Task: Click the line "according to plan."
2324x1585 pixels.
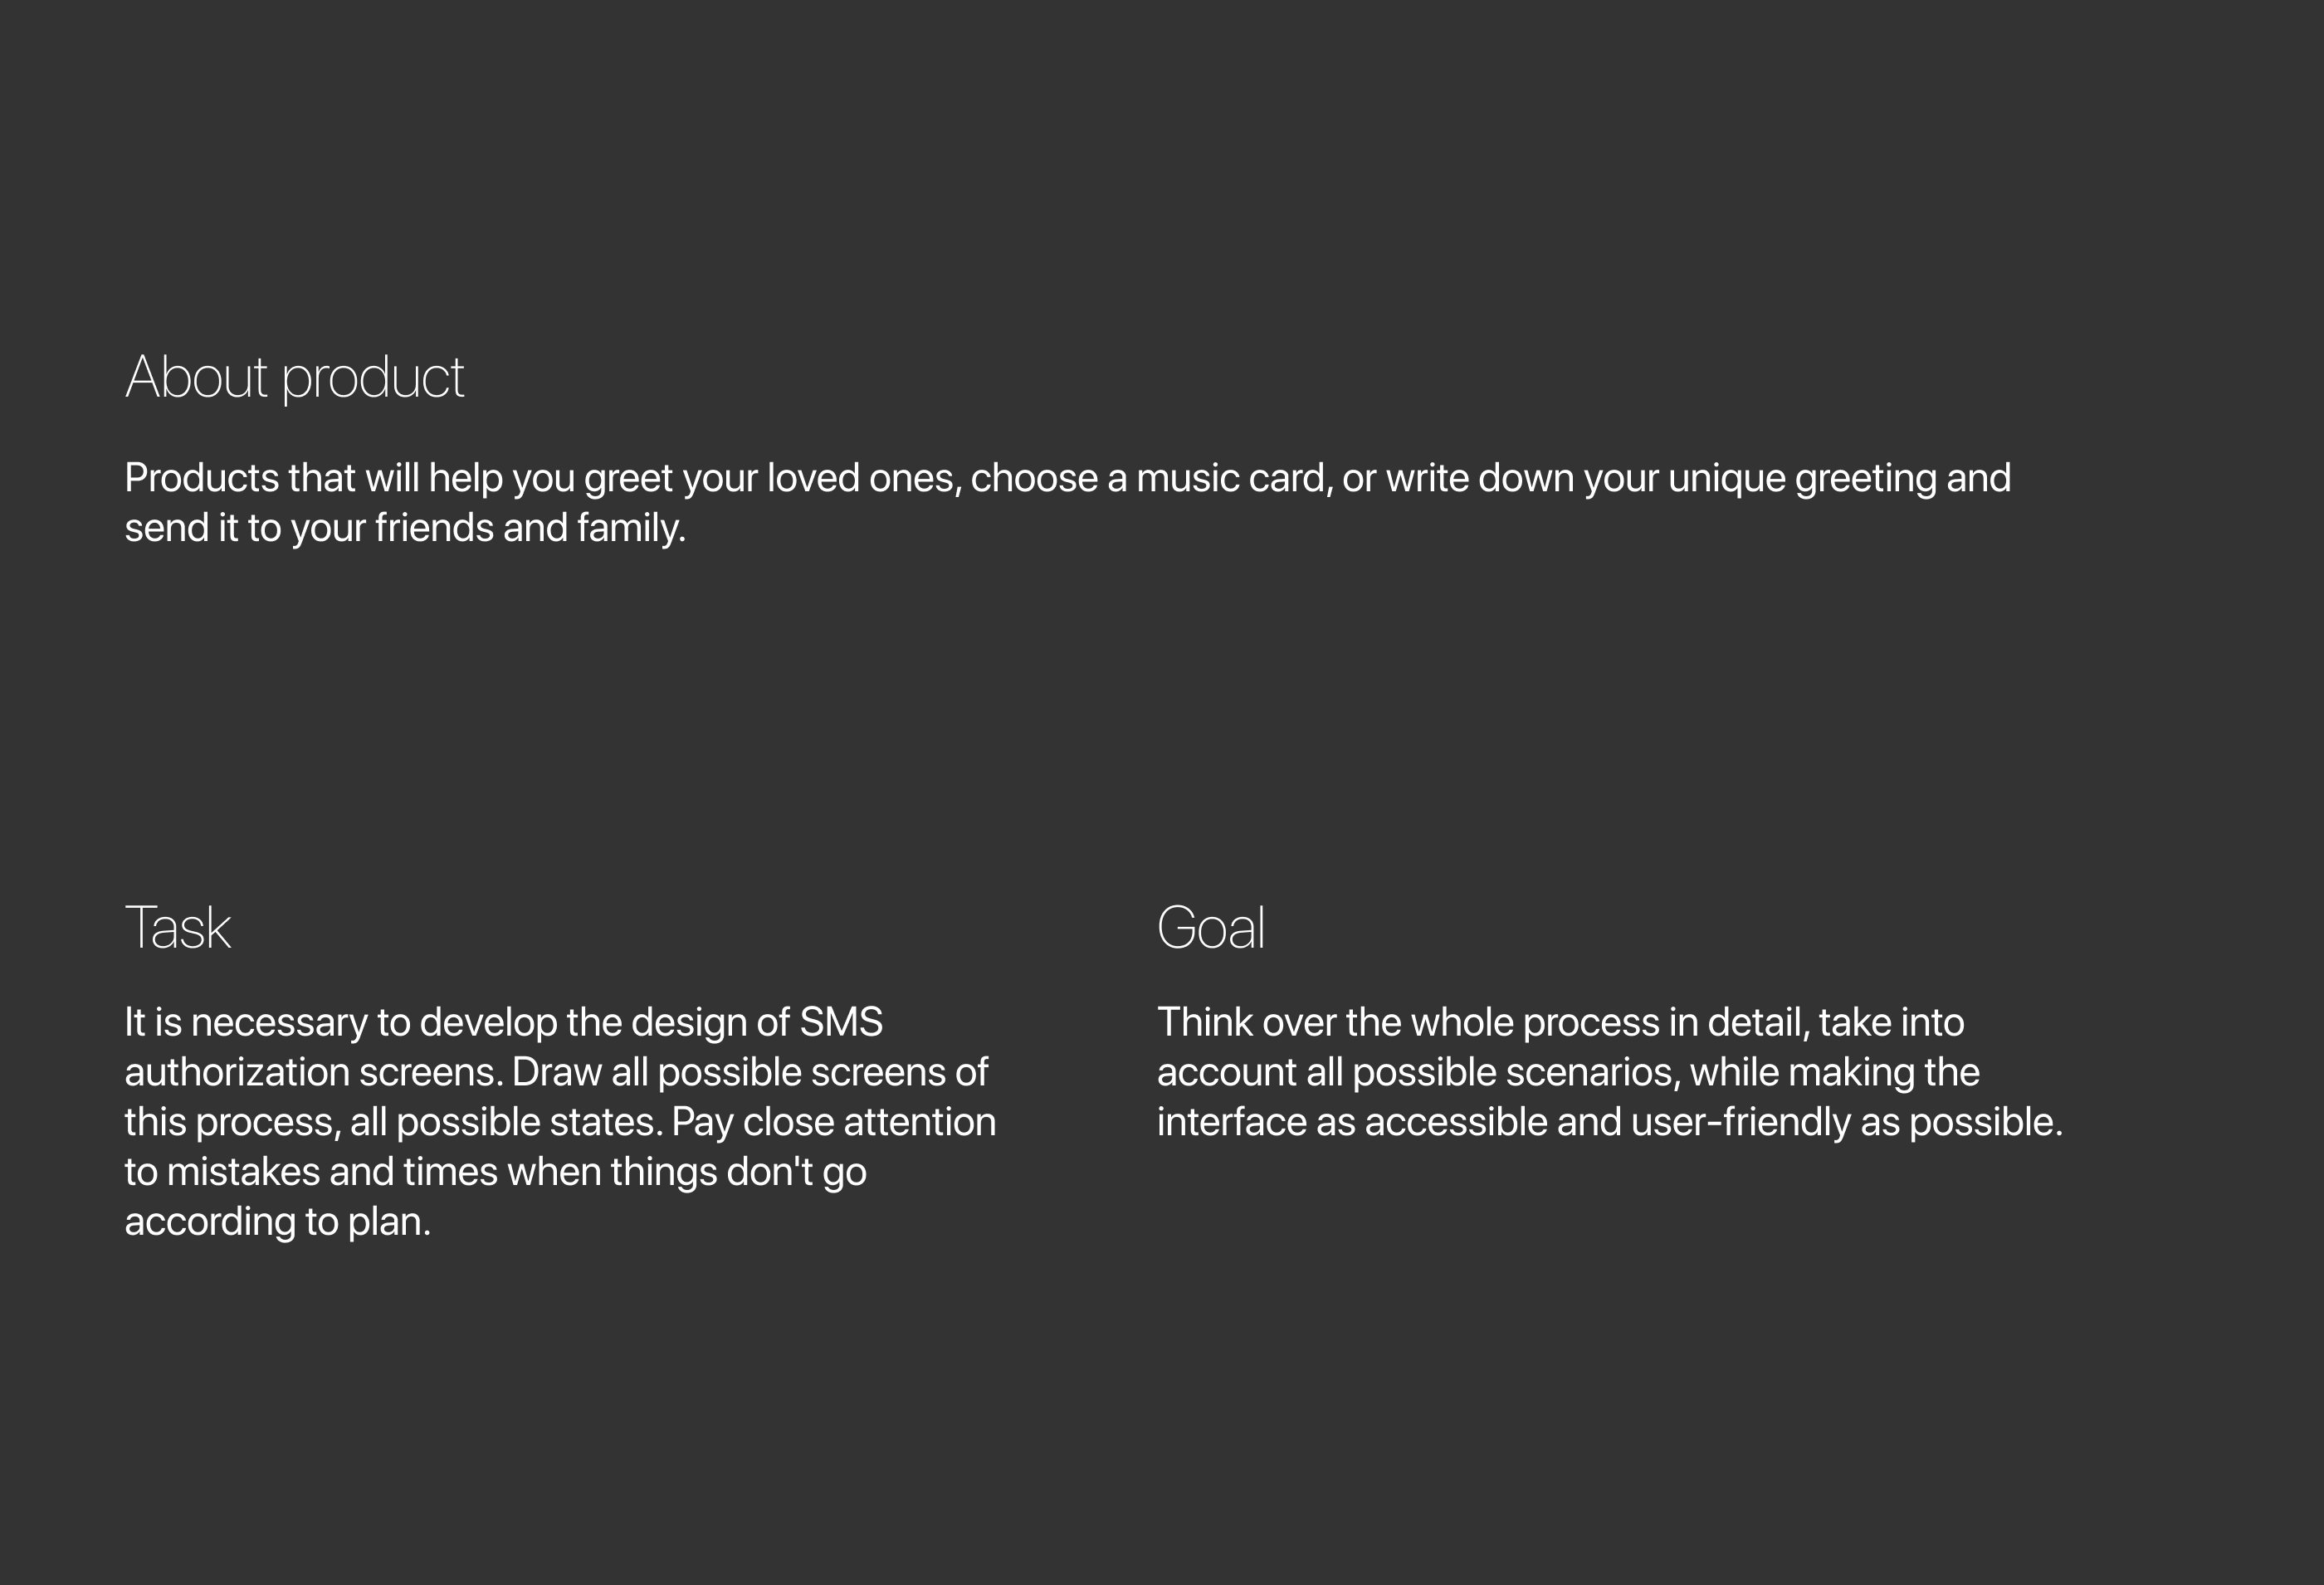Action: [x=277, y=1222]
